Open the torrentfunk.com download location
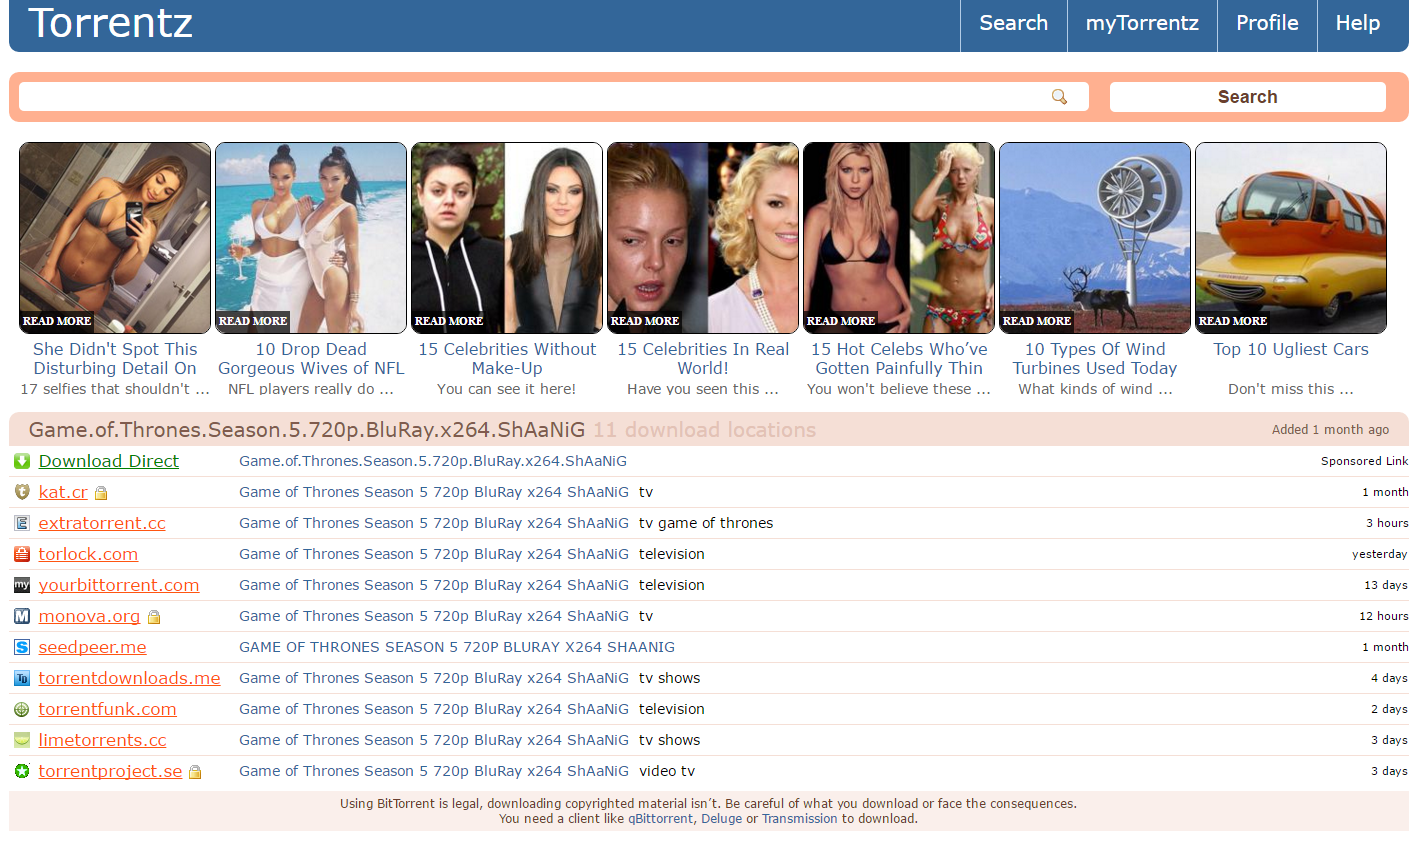The height and width of the screenshot is (841, 1417). click(107, 709)
